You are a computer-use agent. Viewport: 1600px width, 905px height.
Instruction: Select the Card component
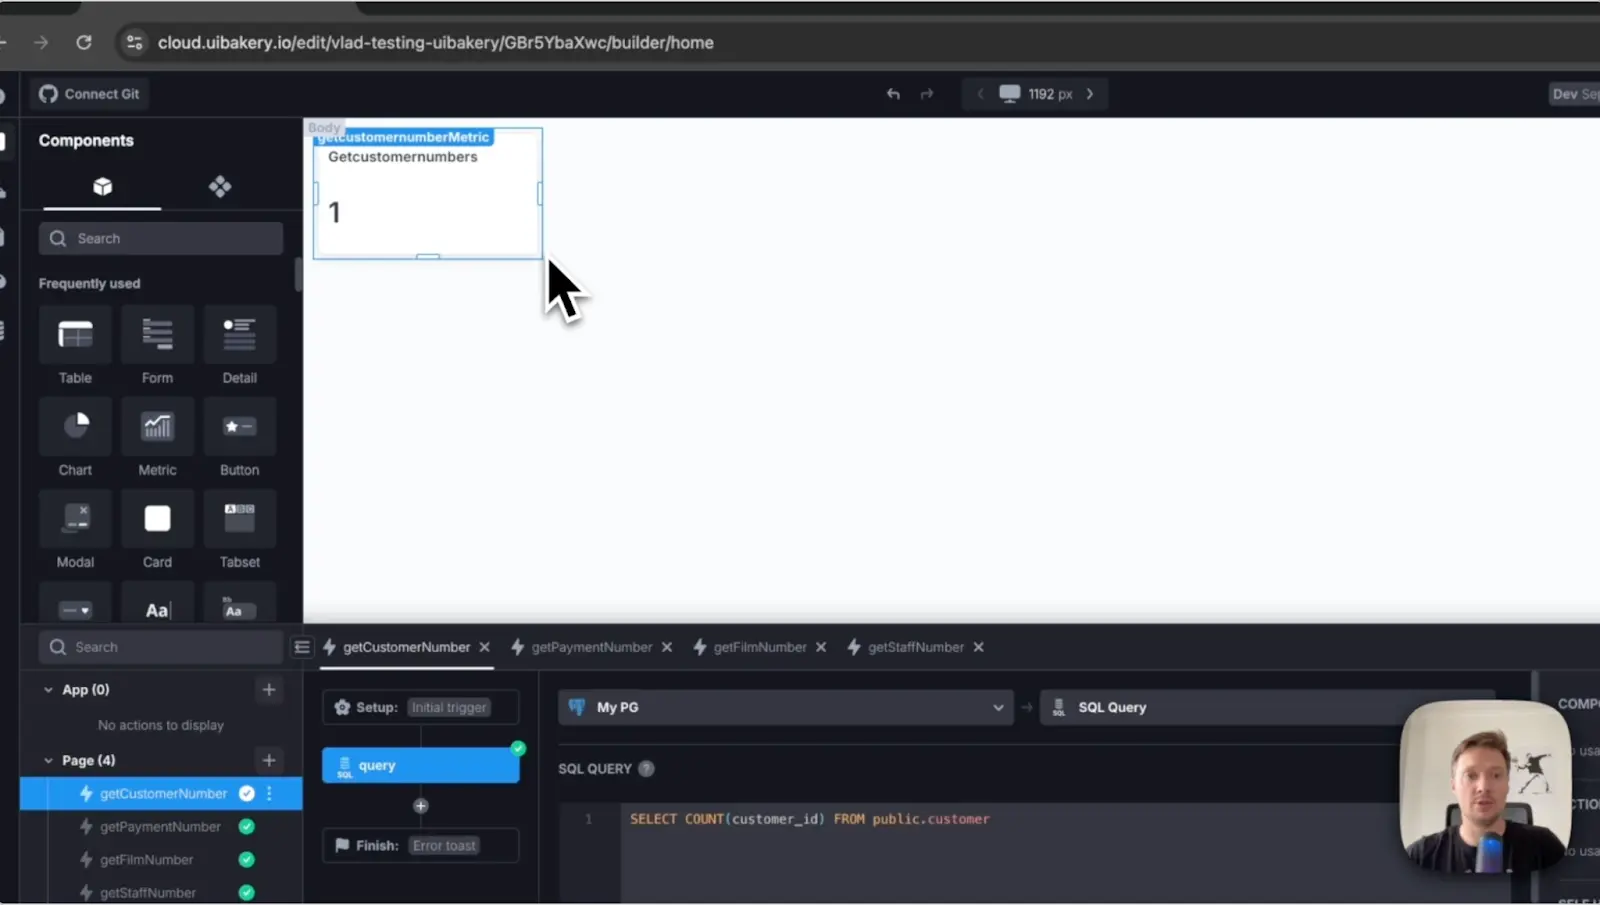tap(157, 531)
